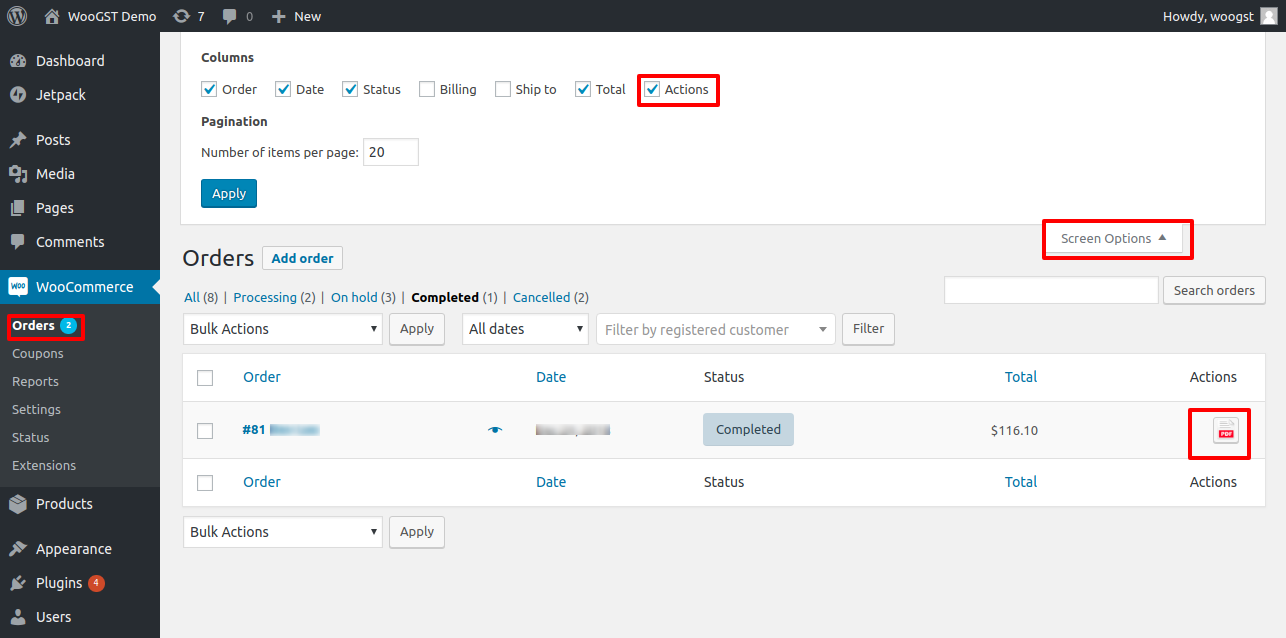Screen dimensions: 1286x638
Task: Click the order preview eye icon
Action: pyautogui.click(x=495, y=430)
